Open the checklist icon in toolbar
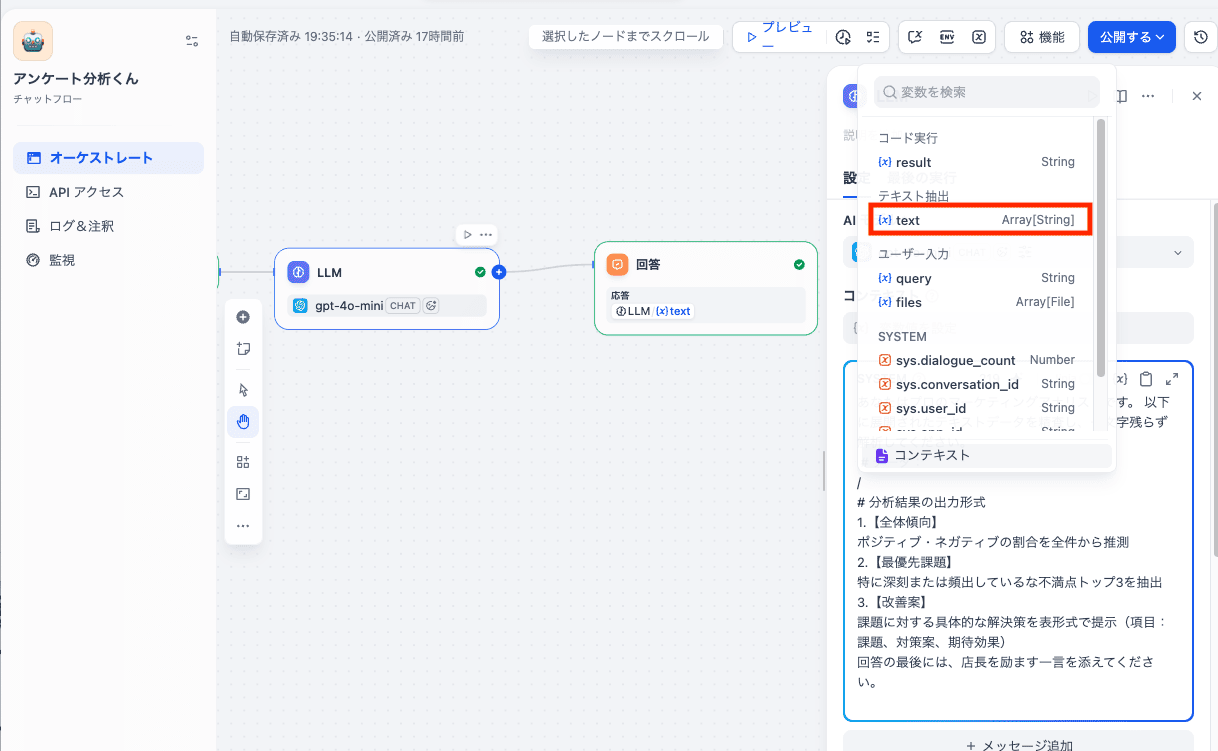Image resolution: width=1218 pixels, height=751 pixels. tap(873, 37)
